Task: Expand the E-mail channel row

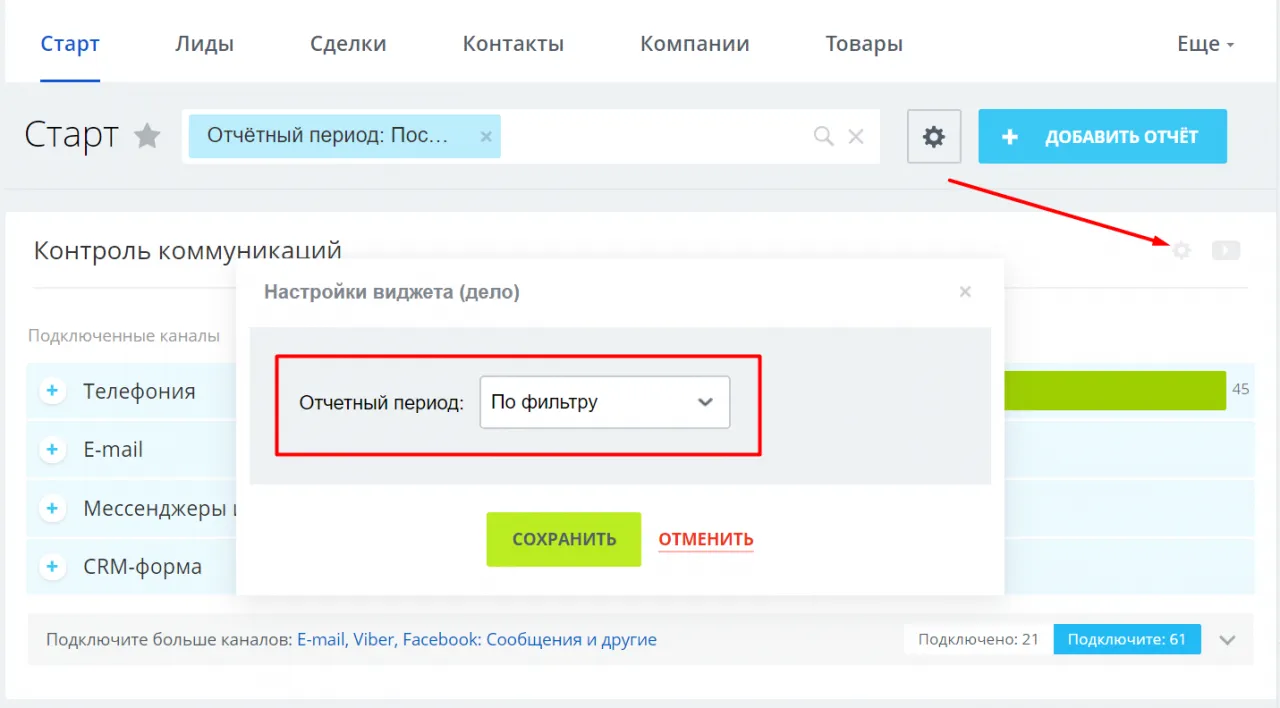Action: (x=52, y=450)
